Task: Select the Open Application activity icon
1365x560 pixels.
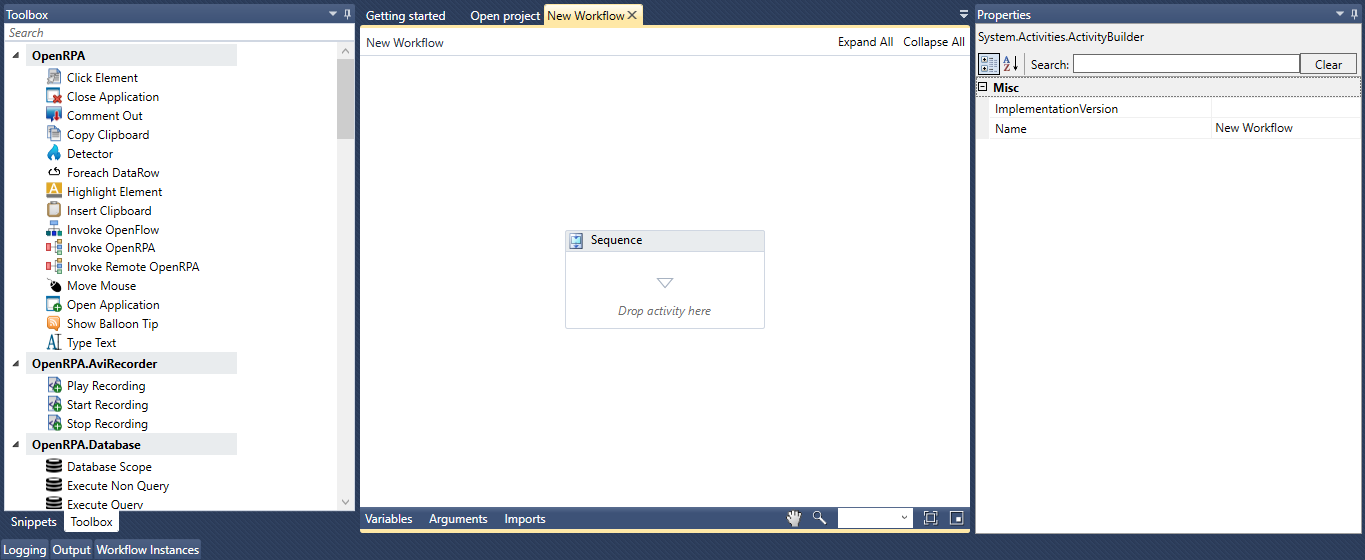Action: click(54, 305)
